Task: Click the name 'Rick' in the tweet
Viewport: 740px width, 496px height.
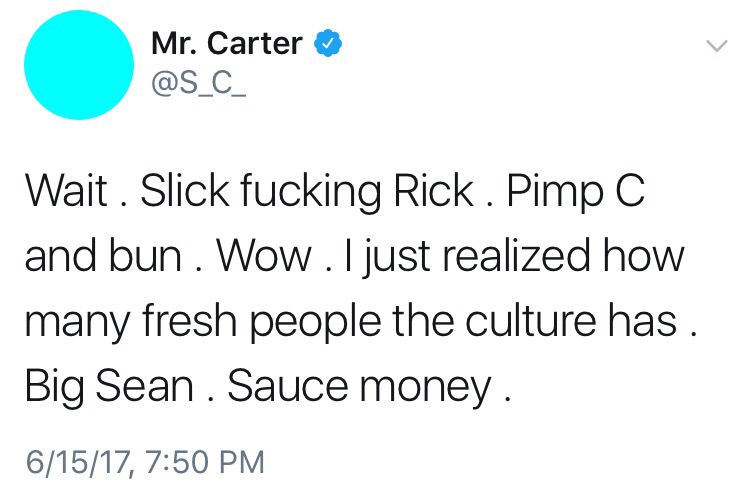Action: click(x=434, y=191)
